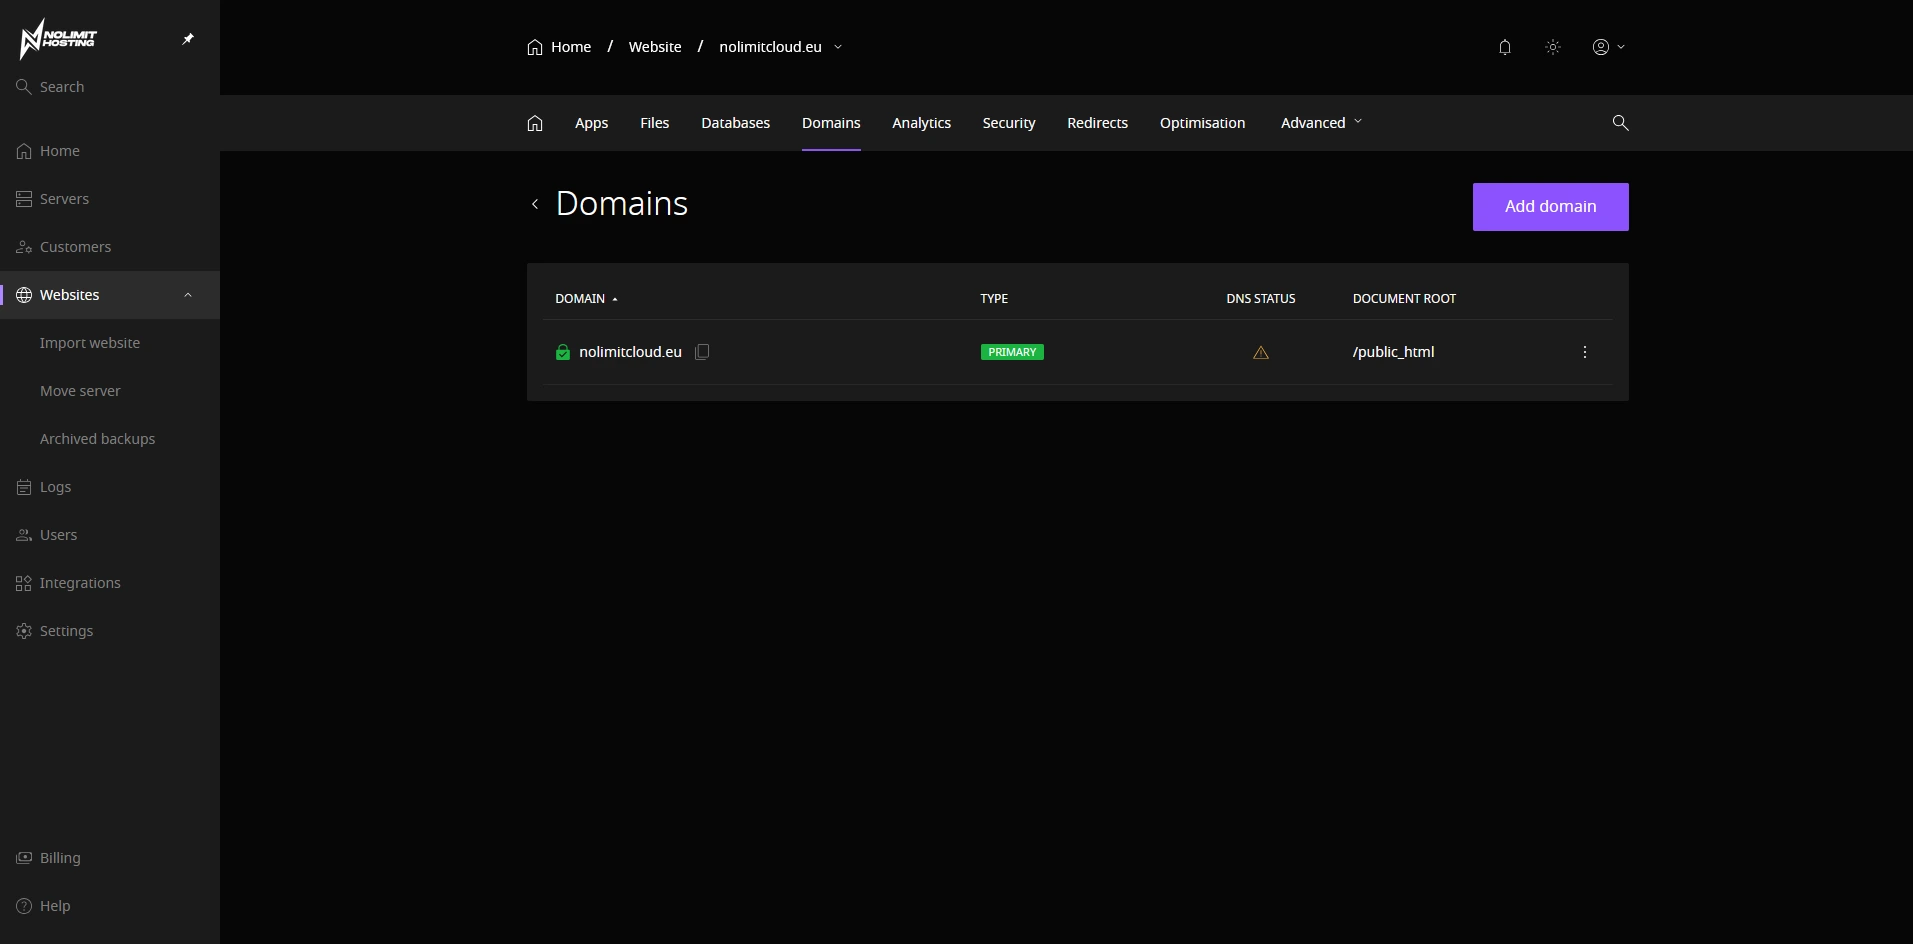Click the green SSL lock icon

pyautogui.click(x=563, y=352)
